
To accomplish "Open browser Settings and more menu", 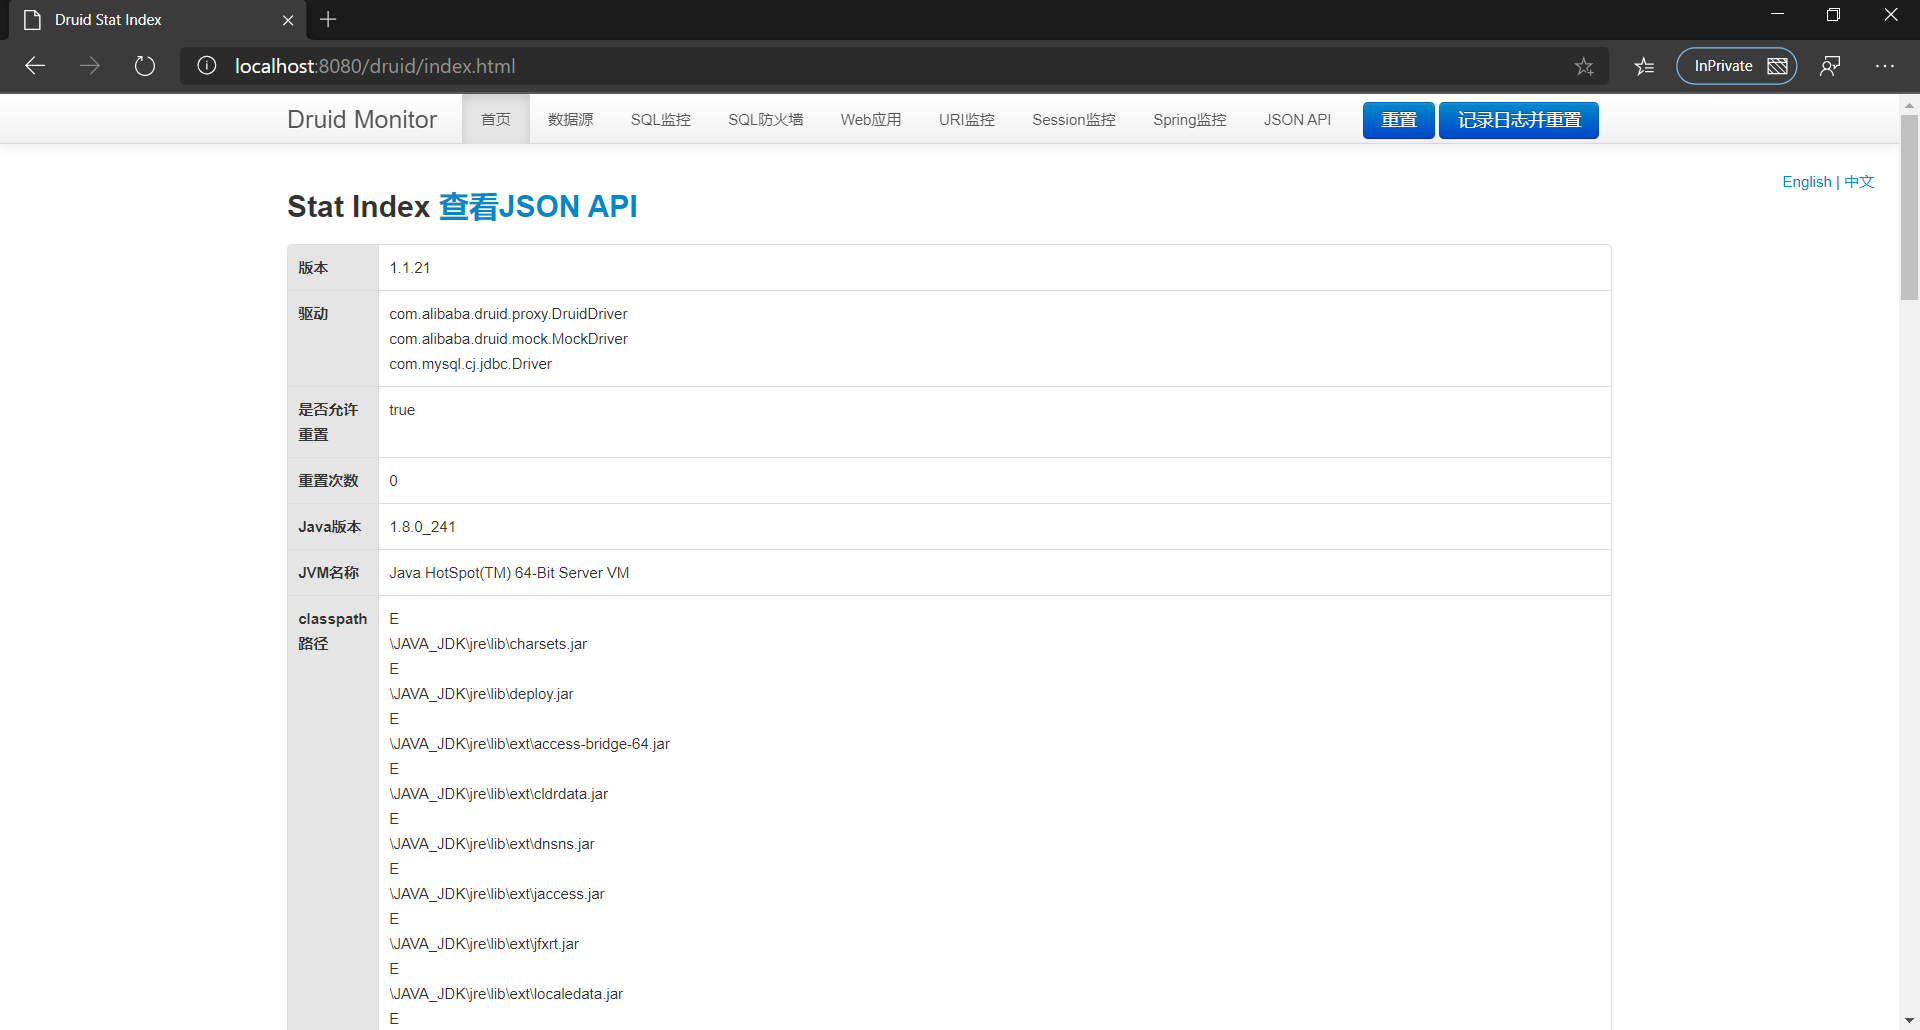I will point(1885,66).
